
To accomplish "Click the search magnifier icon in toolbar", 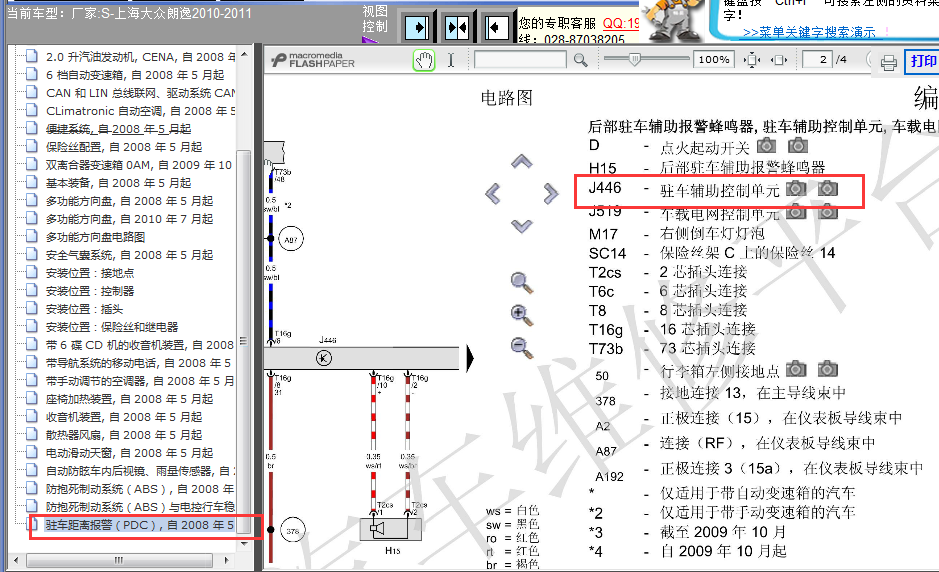I will pos(580,60).
